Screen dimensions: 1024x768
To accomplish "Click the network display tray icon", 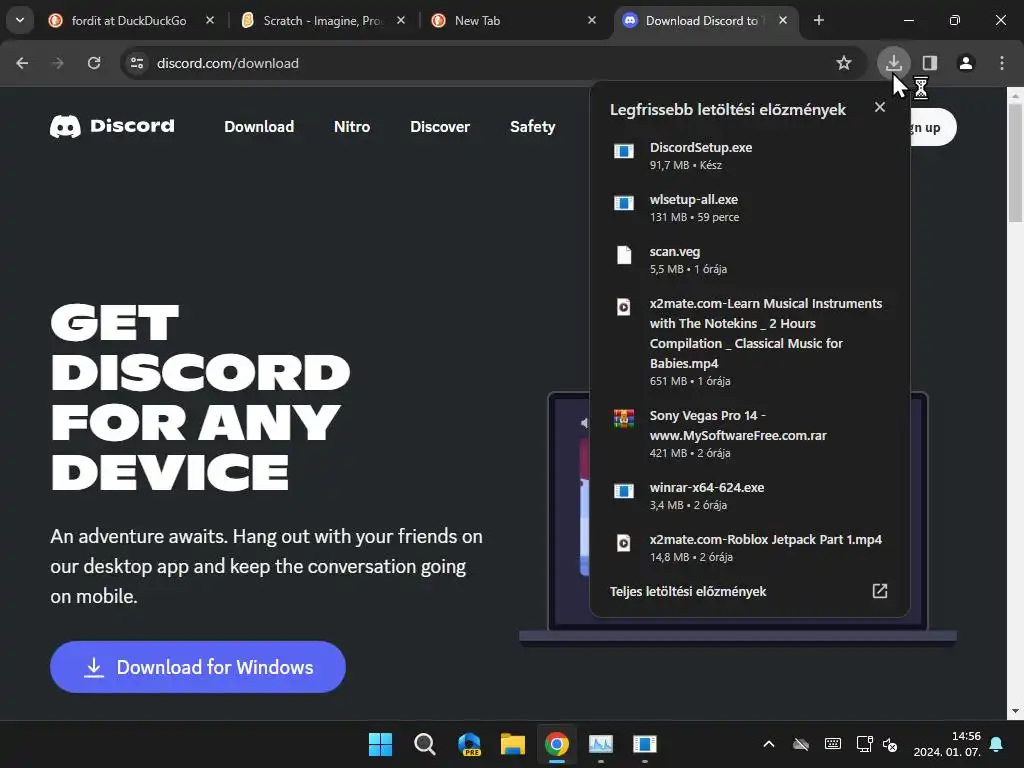I will tap(865, 744).
